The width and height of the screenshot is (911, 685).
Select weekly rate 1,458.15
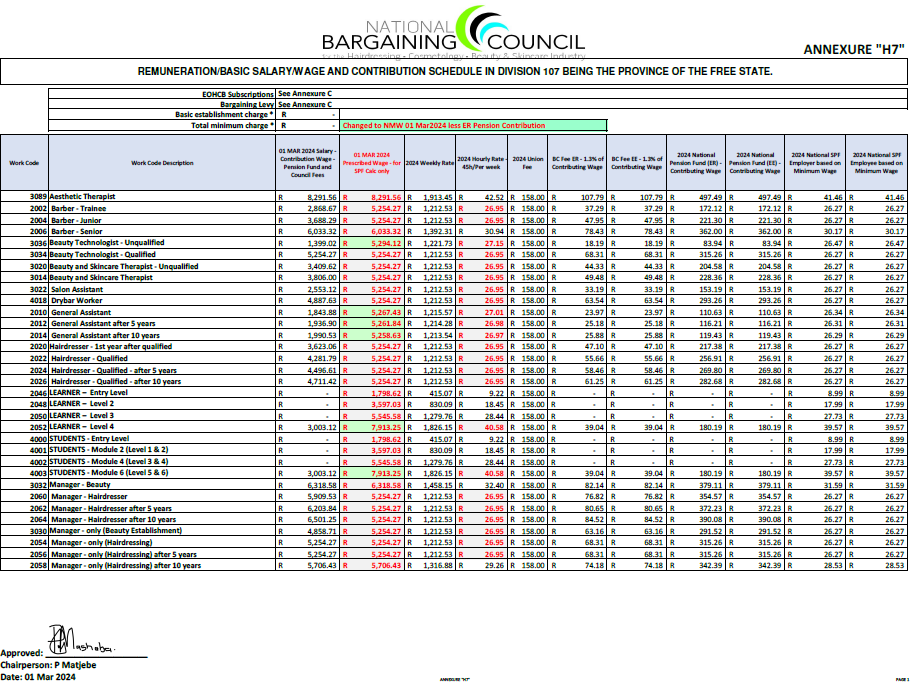[x=437, y=485]
